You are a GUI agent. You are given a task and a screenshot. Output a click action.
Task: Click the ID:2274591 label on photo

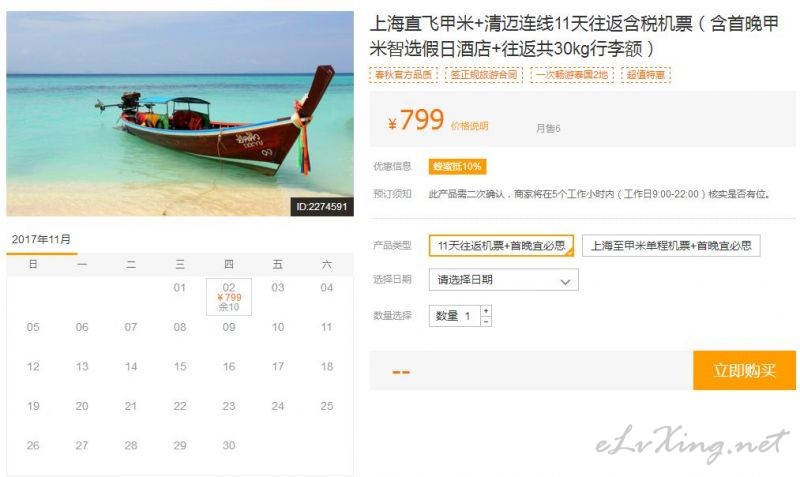point(322,207)
